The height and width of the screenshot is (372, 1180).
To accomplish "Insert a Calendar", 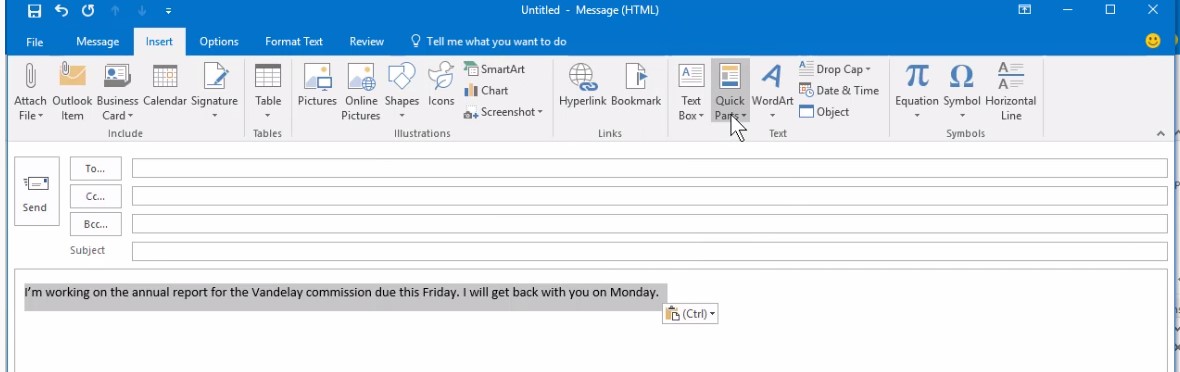I will point(165,85).
